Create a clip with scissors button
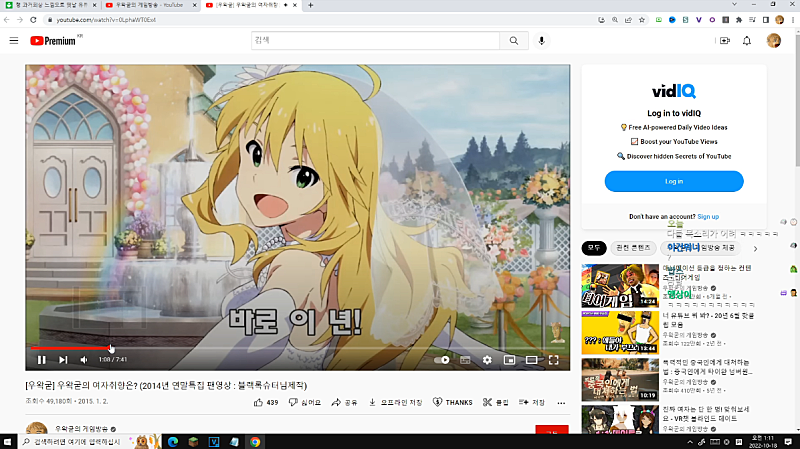 click(x=495, y=403)
